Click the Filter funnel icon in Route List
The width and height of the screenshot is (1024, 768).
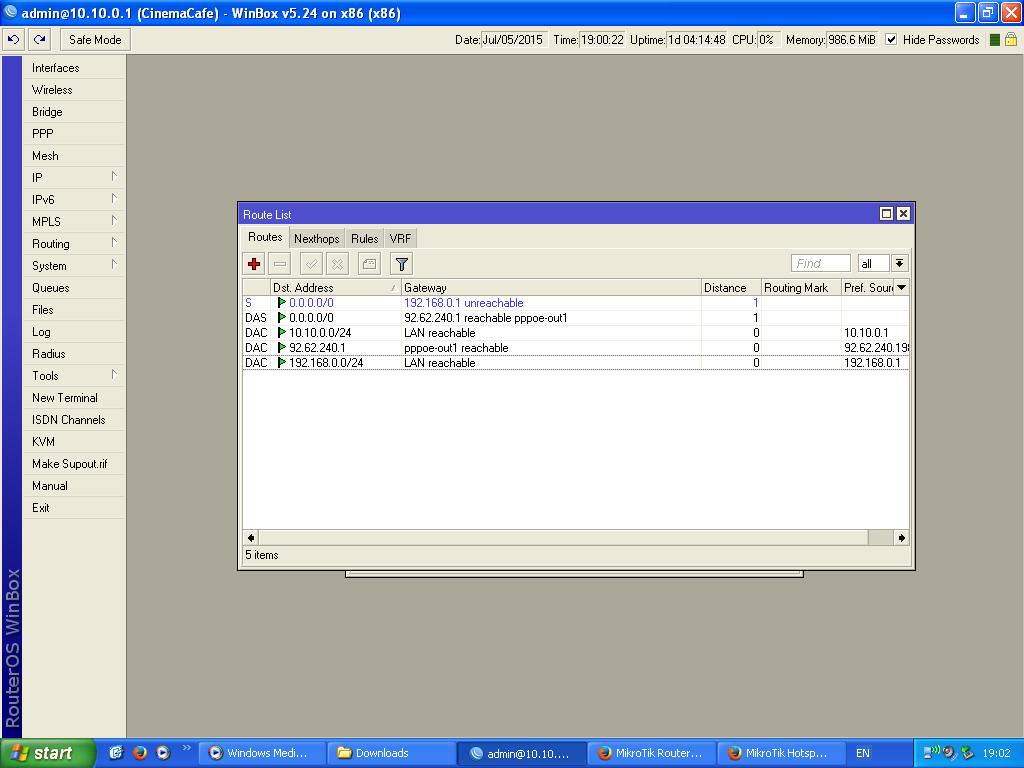point(401,264)
